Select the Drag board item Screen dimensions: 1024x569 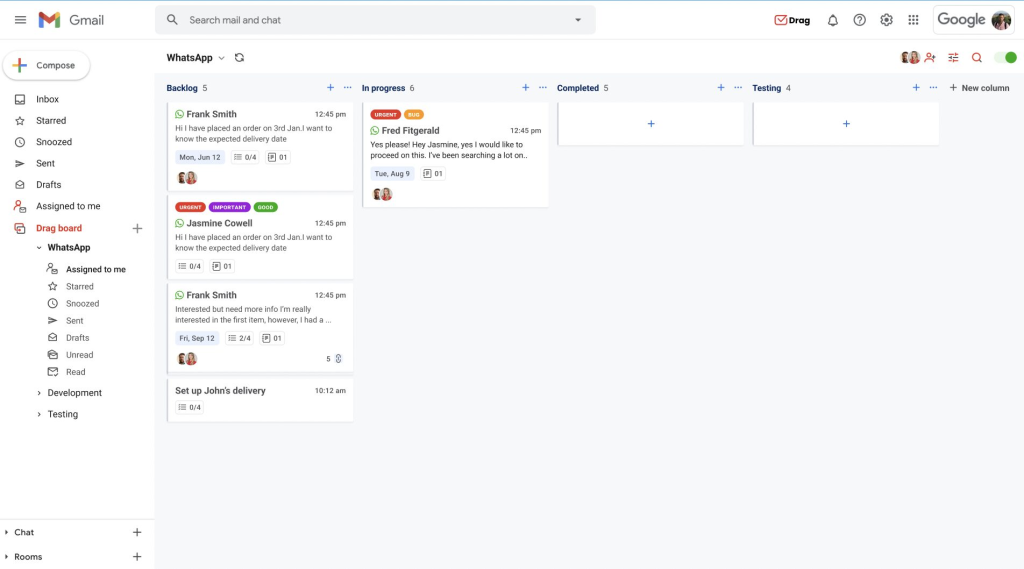click(x=59, y=228)
